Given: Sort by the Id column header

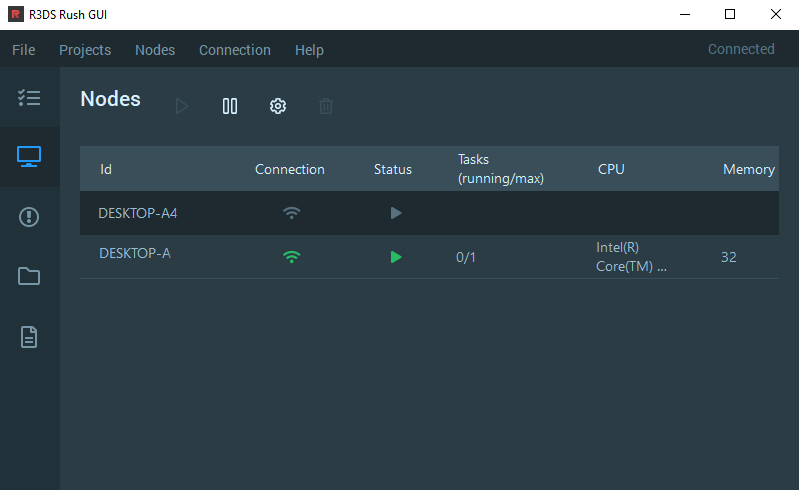Looking at the screenshot, I should pyautogui.click(x=106, y=169).
